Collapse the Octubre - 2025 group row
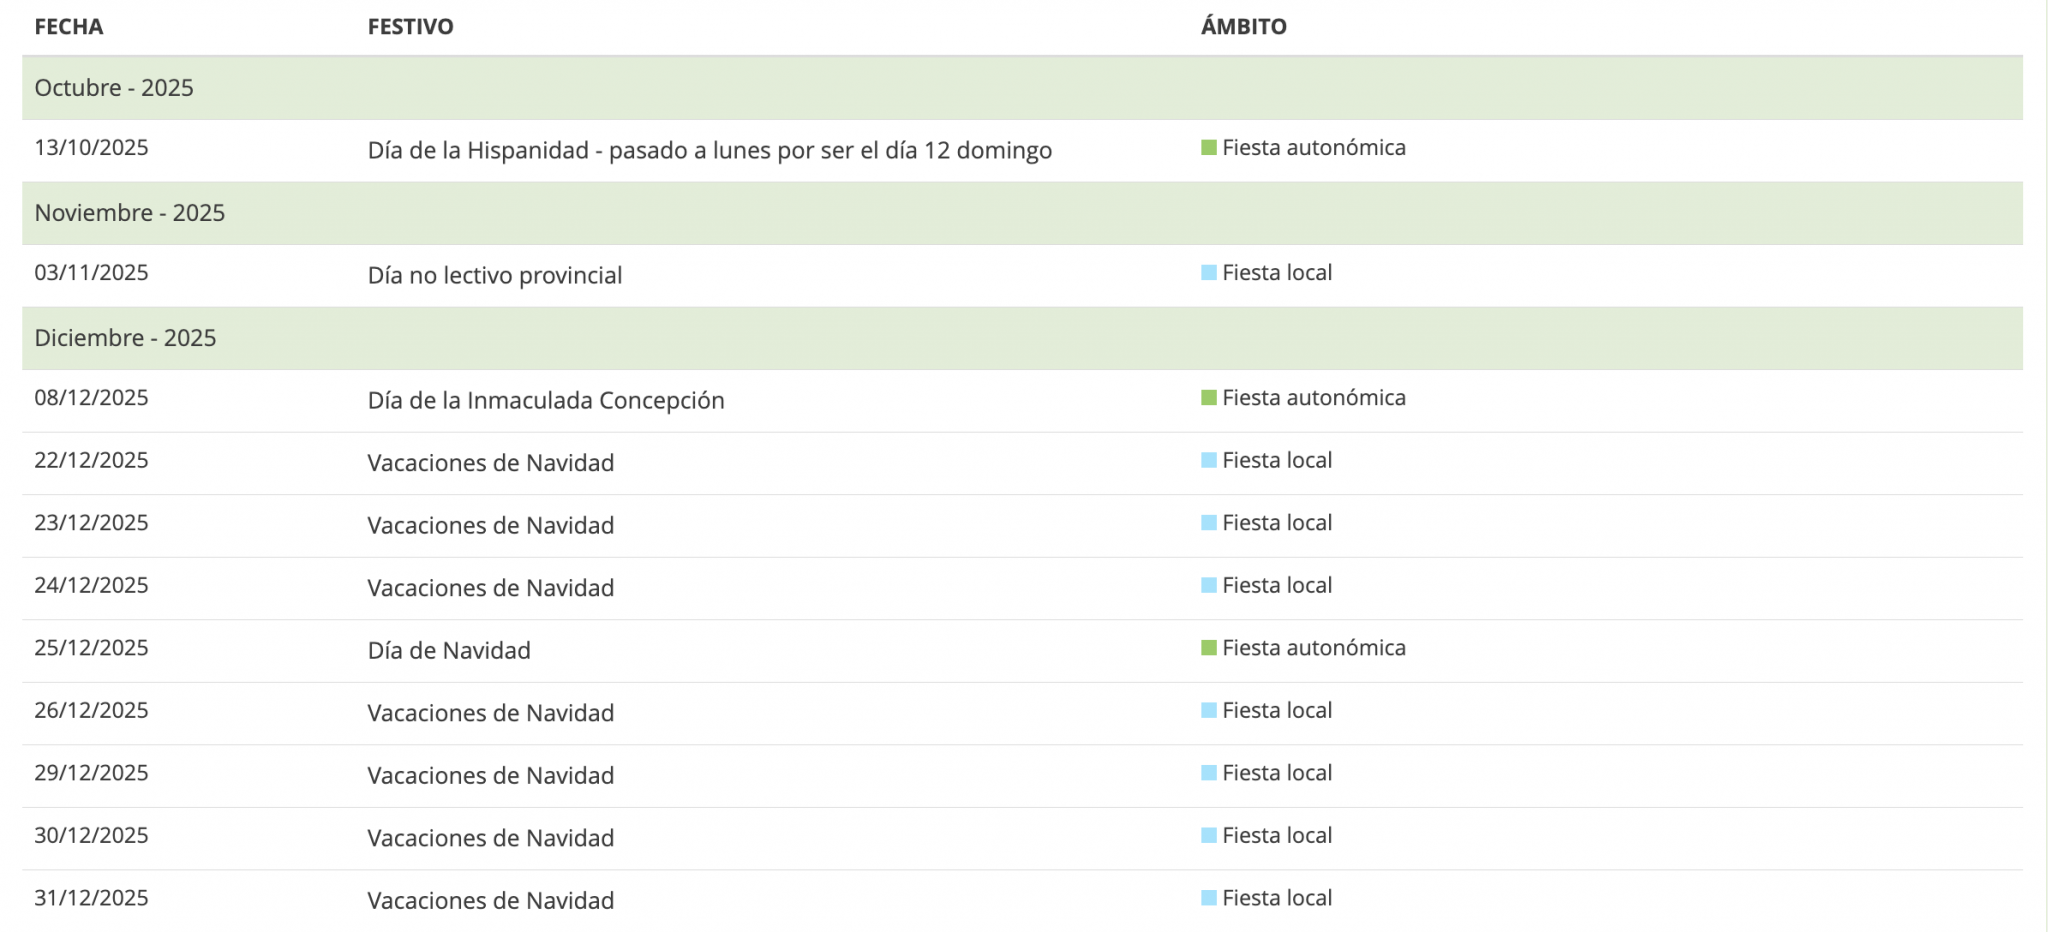Image resolution: width=2048 pixels, height=932 pixels. tap(114, 88)
